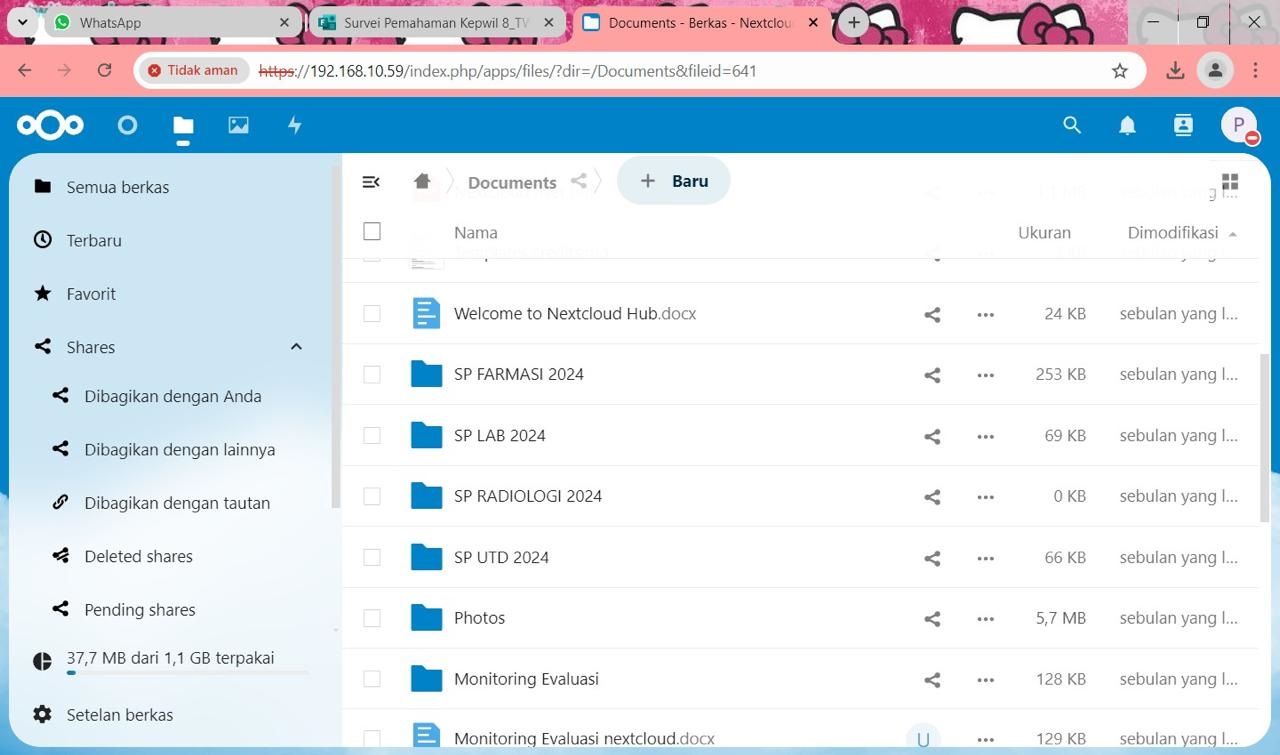Open the Contacts menu icon
The height and width of the screenshot is (755, 1280).
pyautogui.click(x=1183, y=125)
